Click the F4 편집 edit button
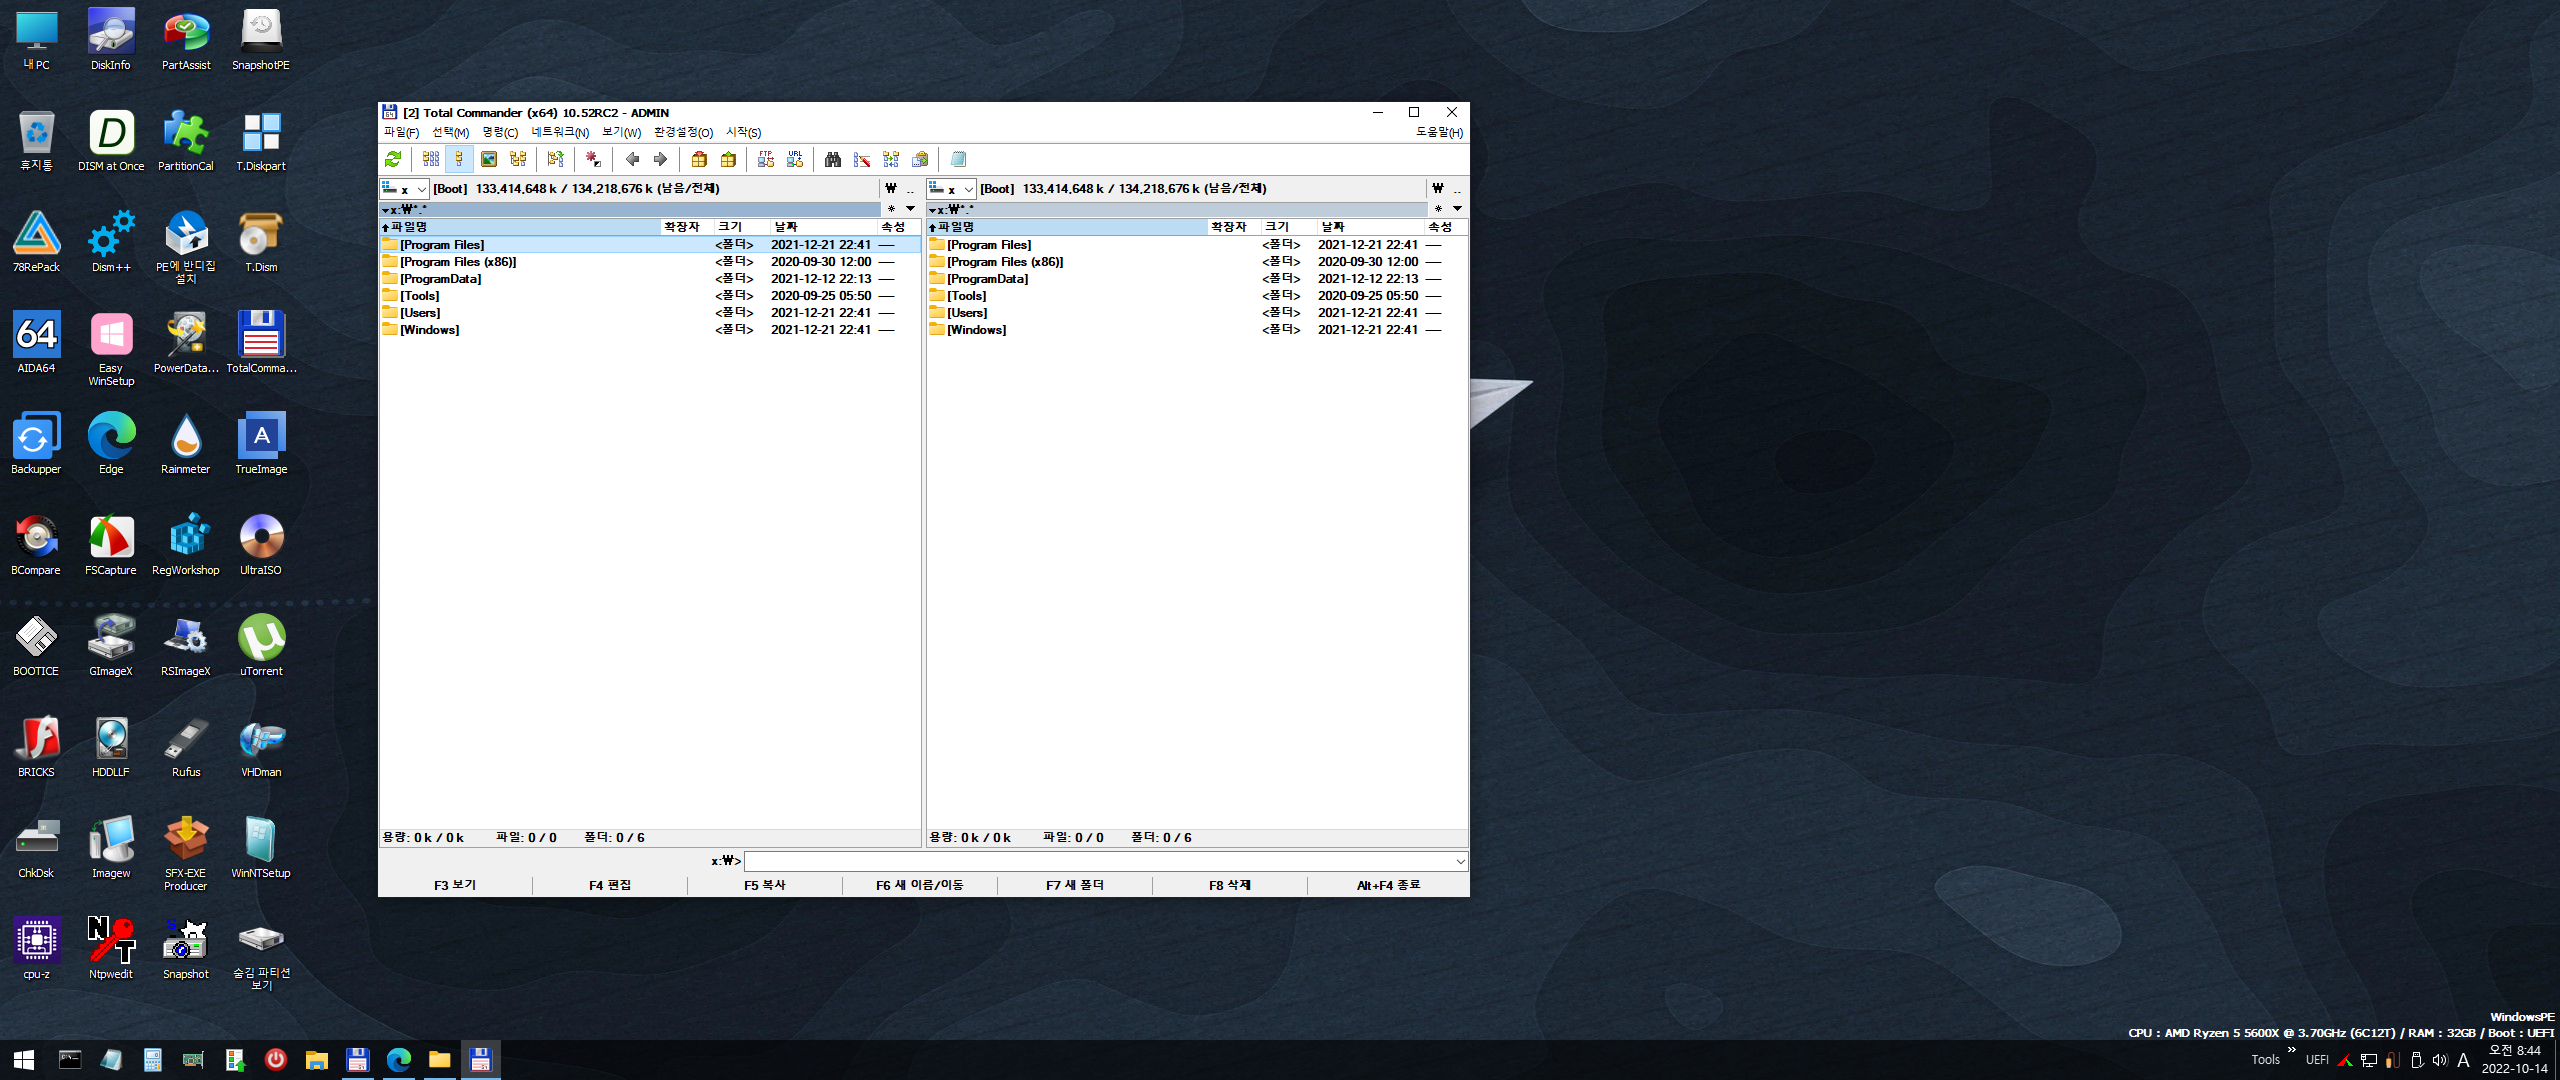The width and height of the screenshot is (2560, 1080). (x=610, y=885)
